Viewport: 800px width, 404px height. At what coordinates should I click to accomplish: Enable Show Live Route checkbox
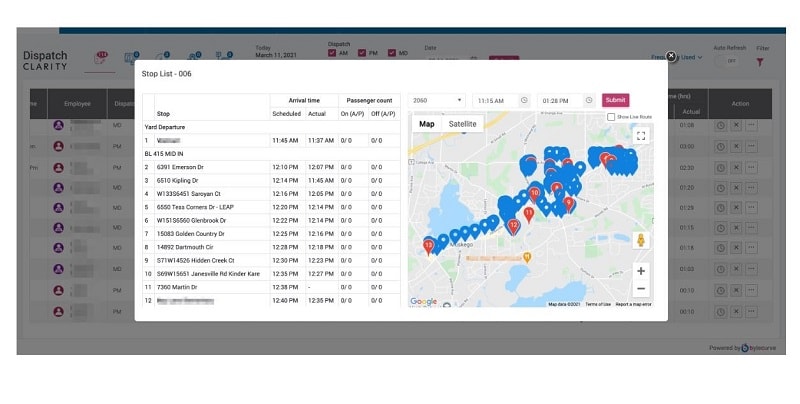[x=611, y=117]
